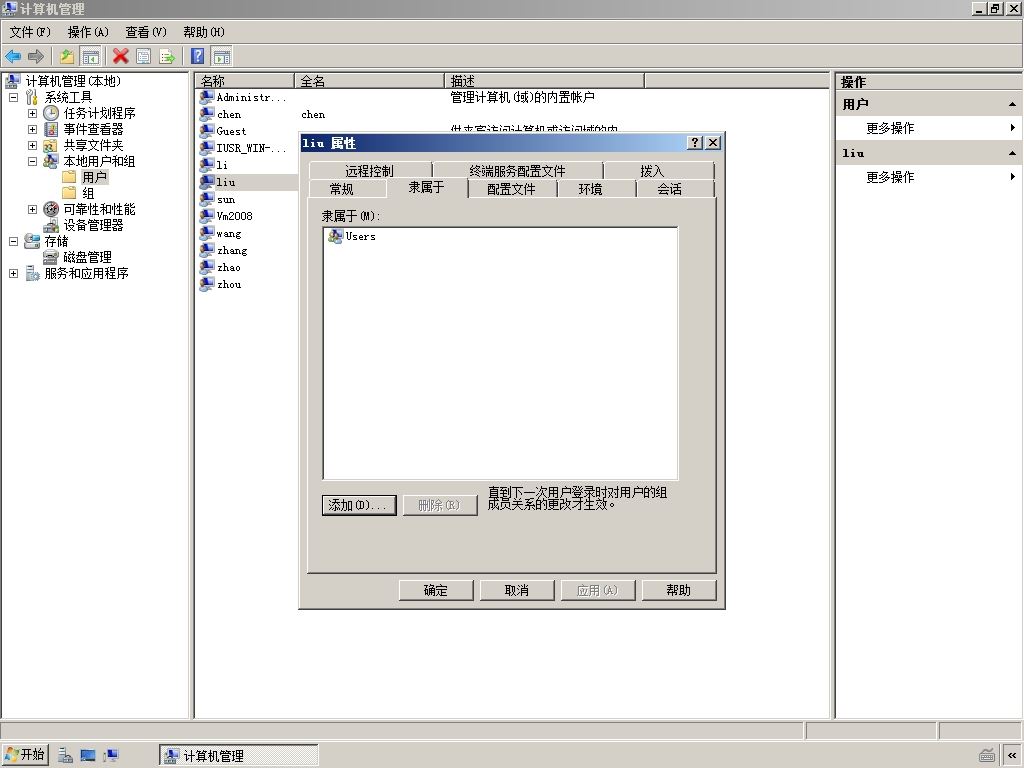The height and width of the screenshot is (768, 1024).
Task: Expand the 任务计划程序 node
Action: pyautogui.click(x=32, y=113)
